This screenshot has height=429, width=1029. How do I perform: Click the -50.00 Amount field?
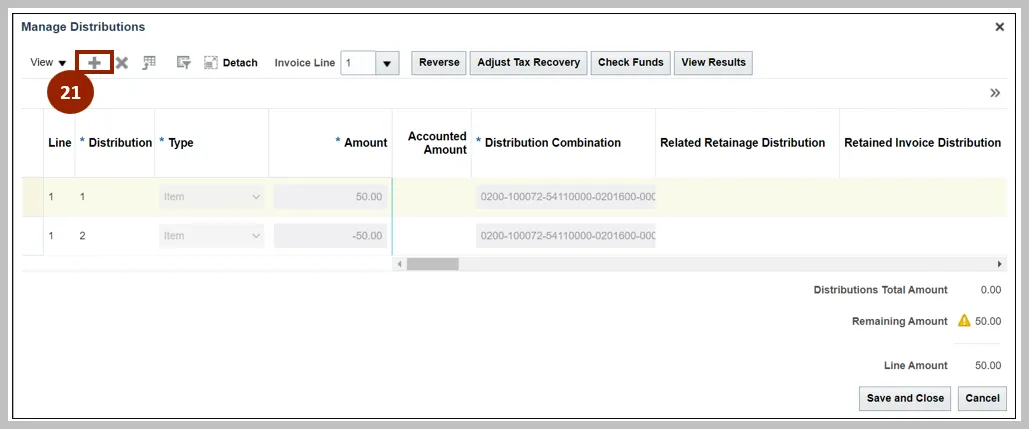331,235
